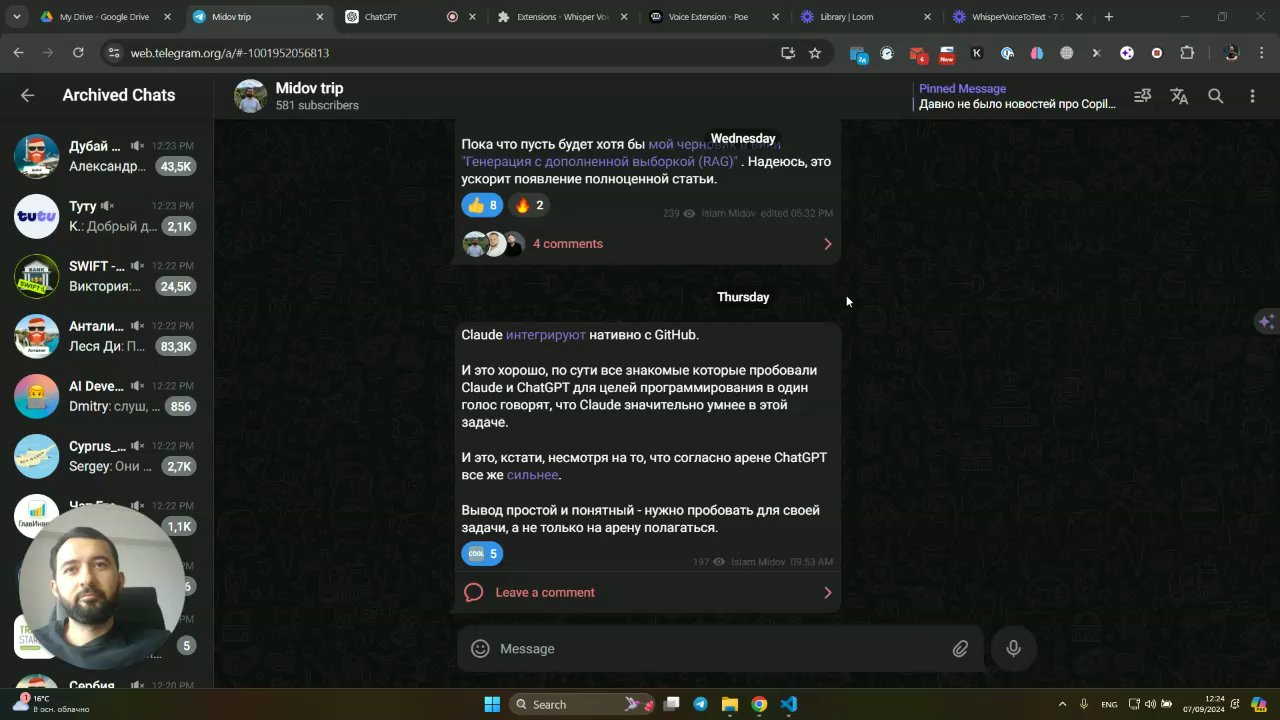Open the Pinned Message banner
This screenshot has width=1280, height=720.
1017,96
